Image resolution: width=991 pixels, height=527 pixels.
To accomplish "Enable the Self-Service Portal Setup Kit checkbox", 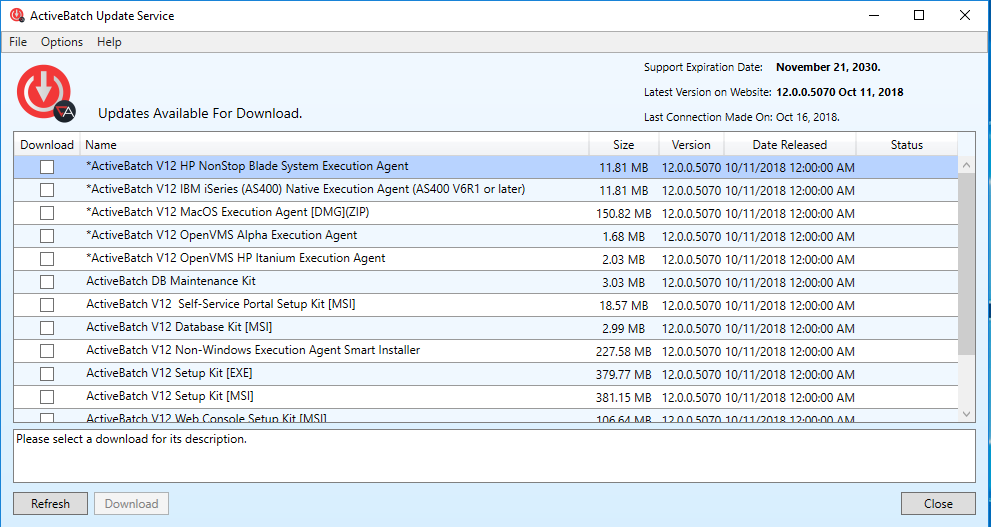I will (47, 305).
